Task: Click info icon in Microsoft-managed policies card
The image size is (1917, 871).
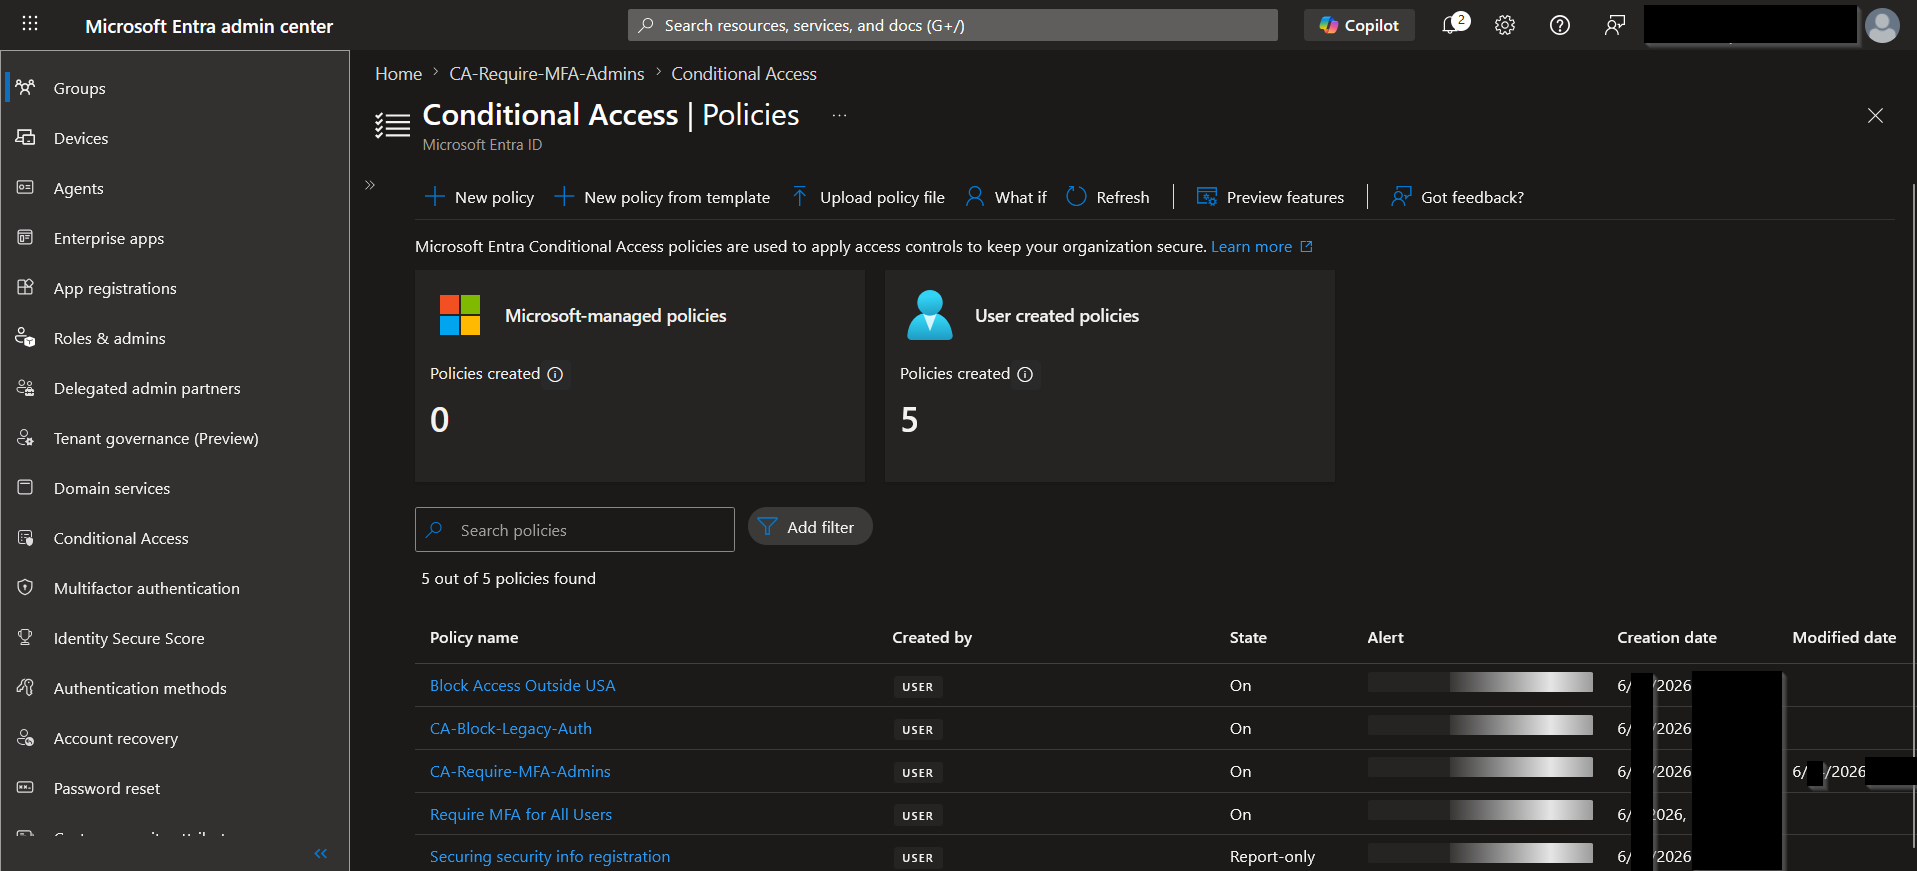Action: pyautogui.click(x=555, y=374)
